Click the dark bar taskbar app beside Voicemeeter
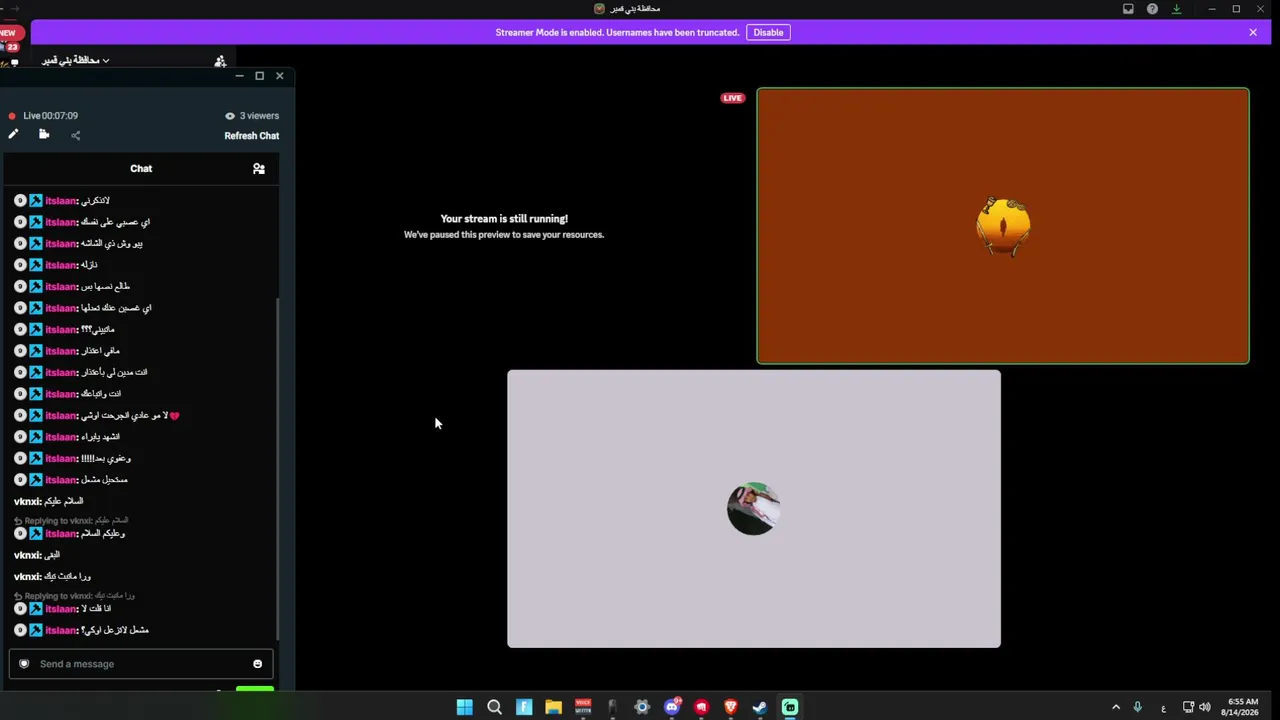The height and width of the screenshot is (720, 1280). tap(613, 707)
